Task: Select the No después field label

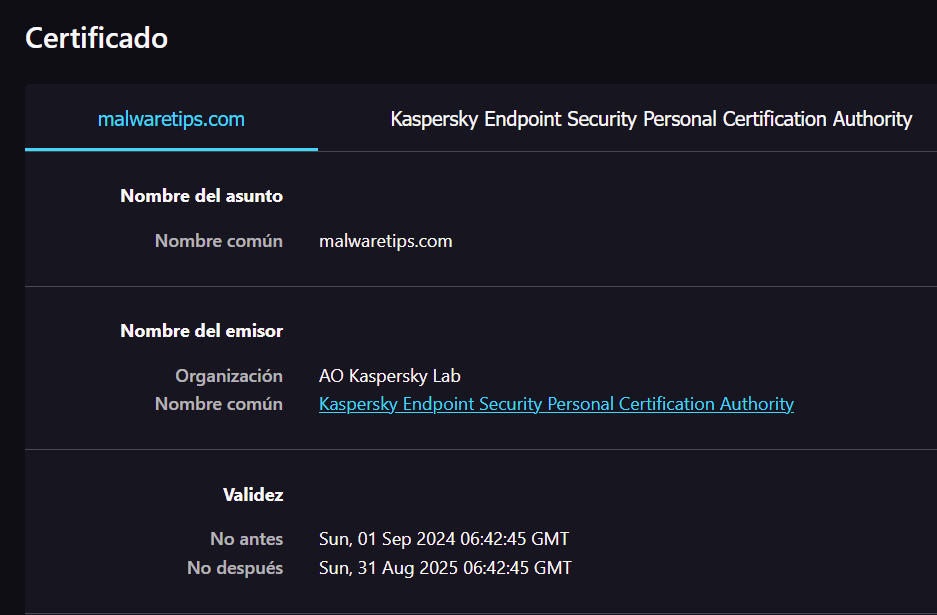Action: click(235, 568)
